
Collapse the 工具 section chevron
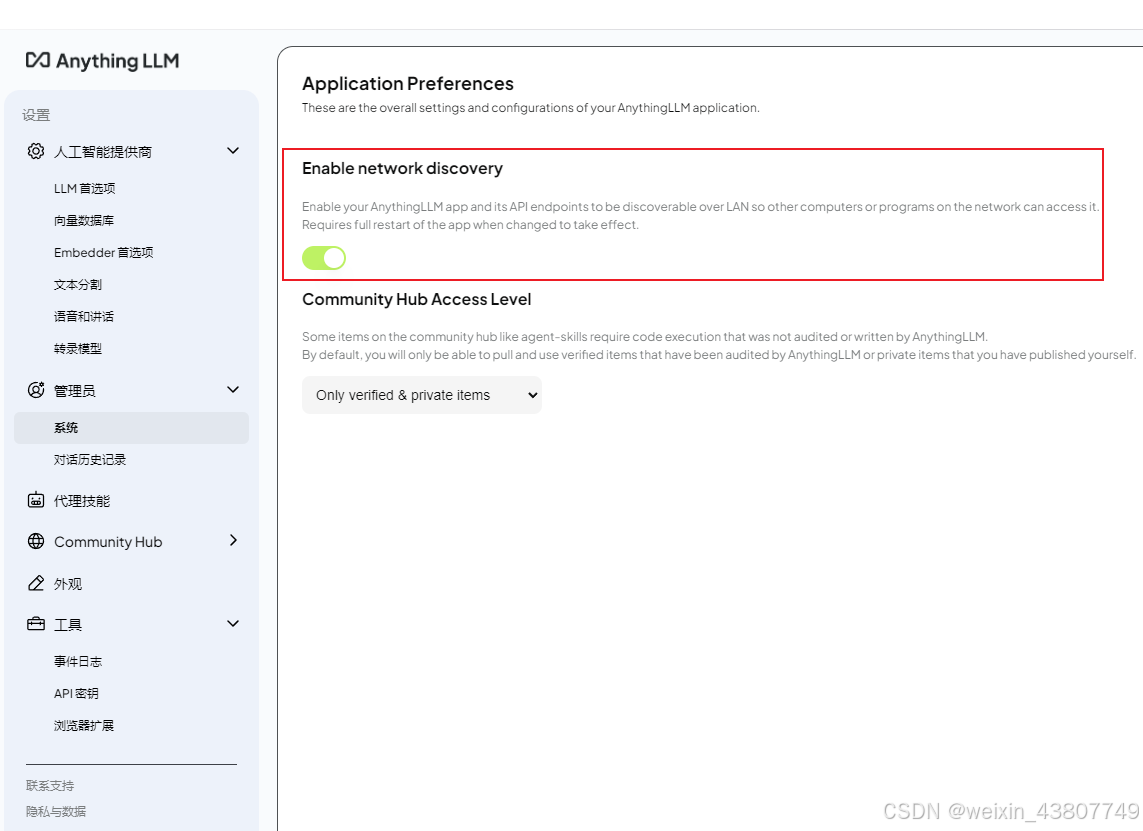233,624
